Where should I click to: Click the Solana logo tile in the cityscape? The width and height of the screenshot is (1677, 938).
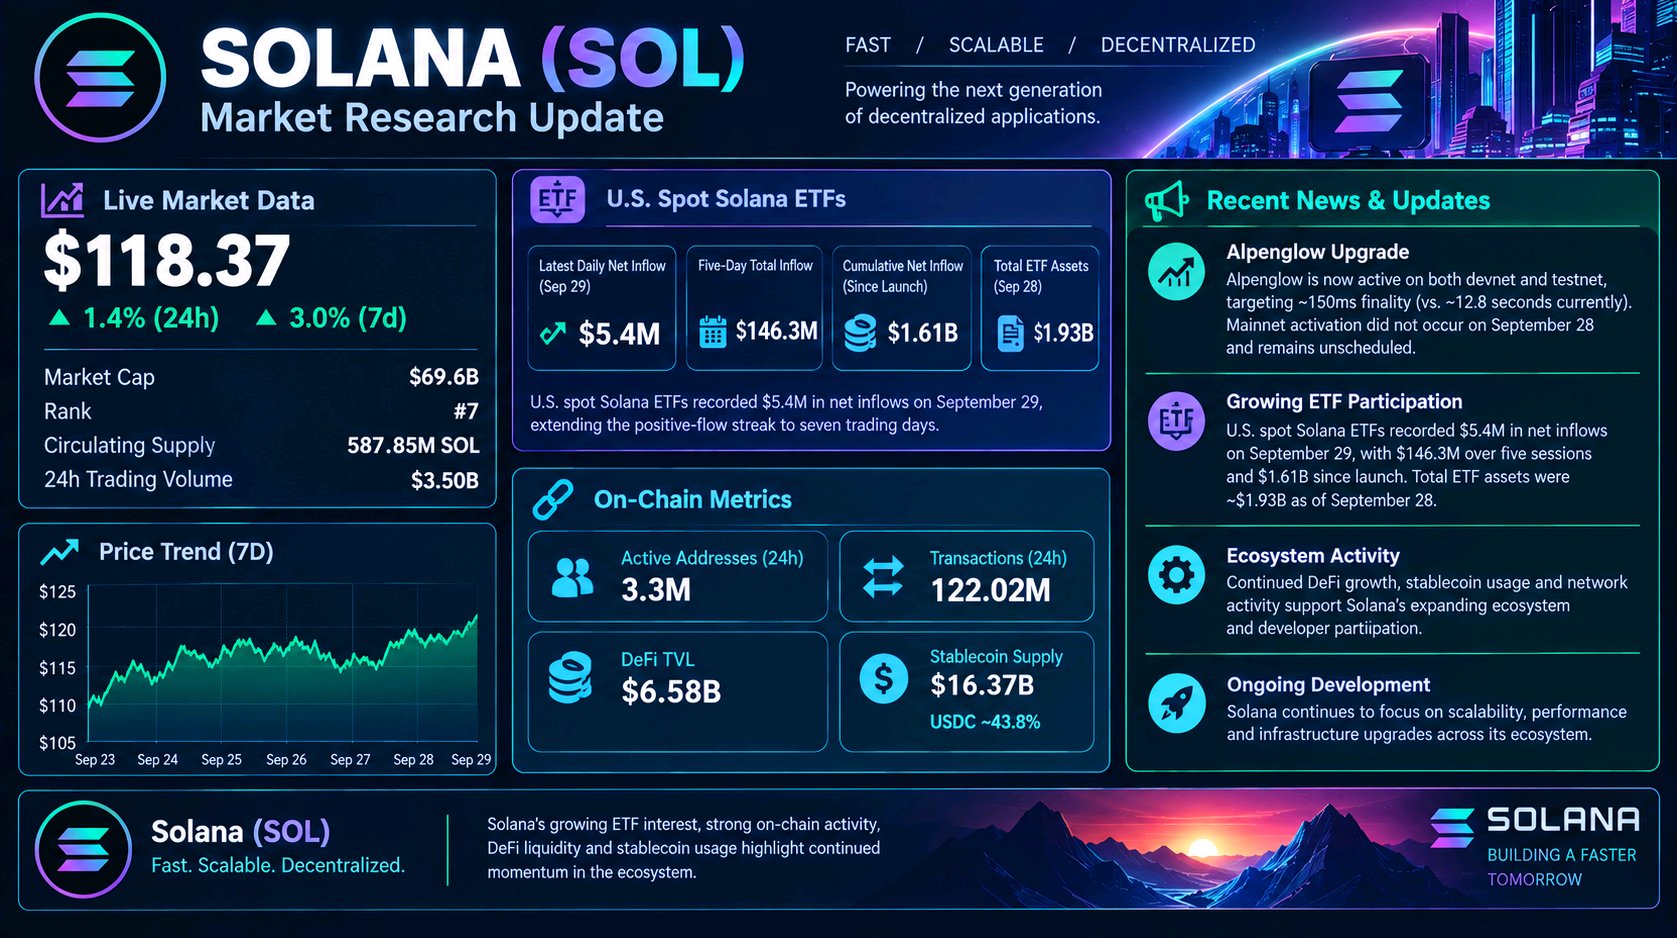[x=1369, y=102]
